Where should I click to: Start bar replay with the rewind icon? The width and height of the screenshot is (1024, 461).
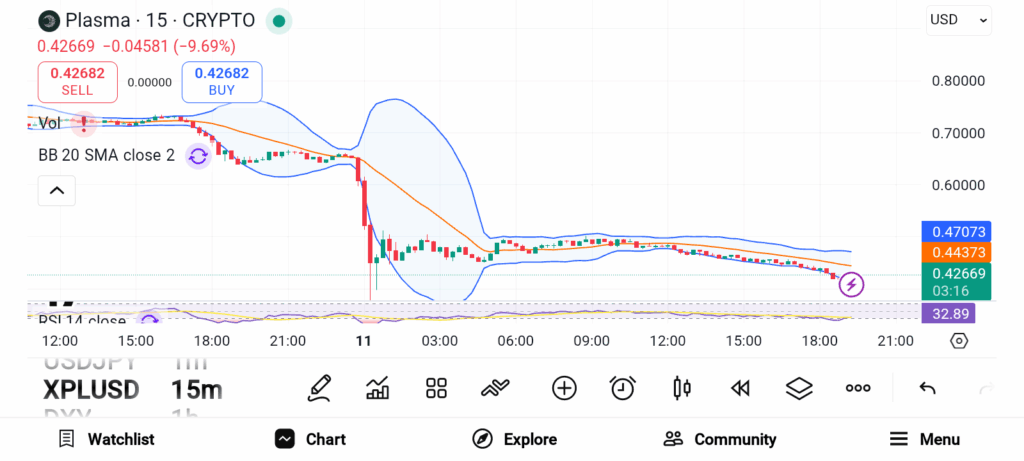point(740,388)
